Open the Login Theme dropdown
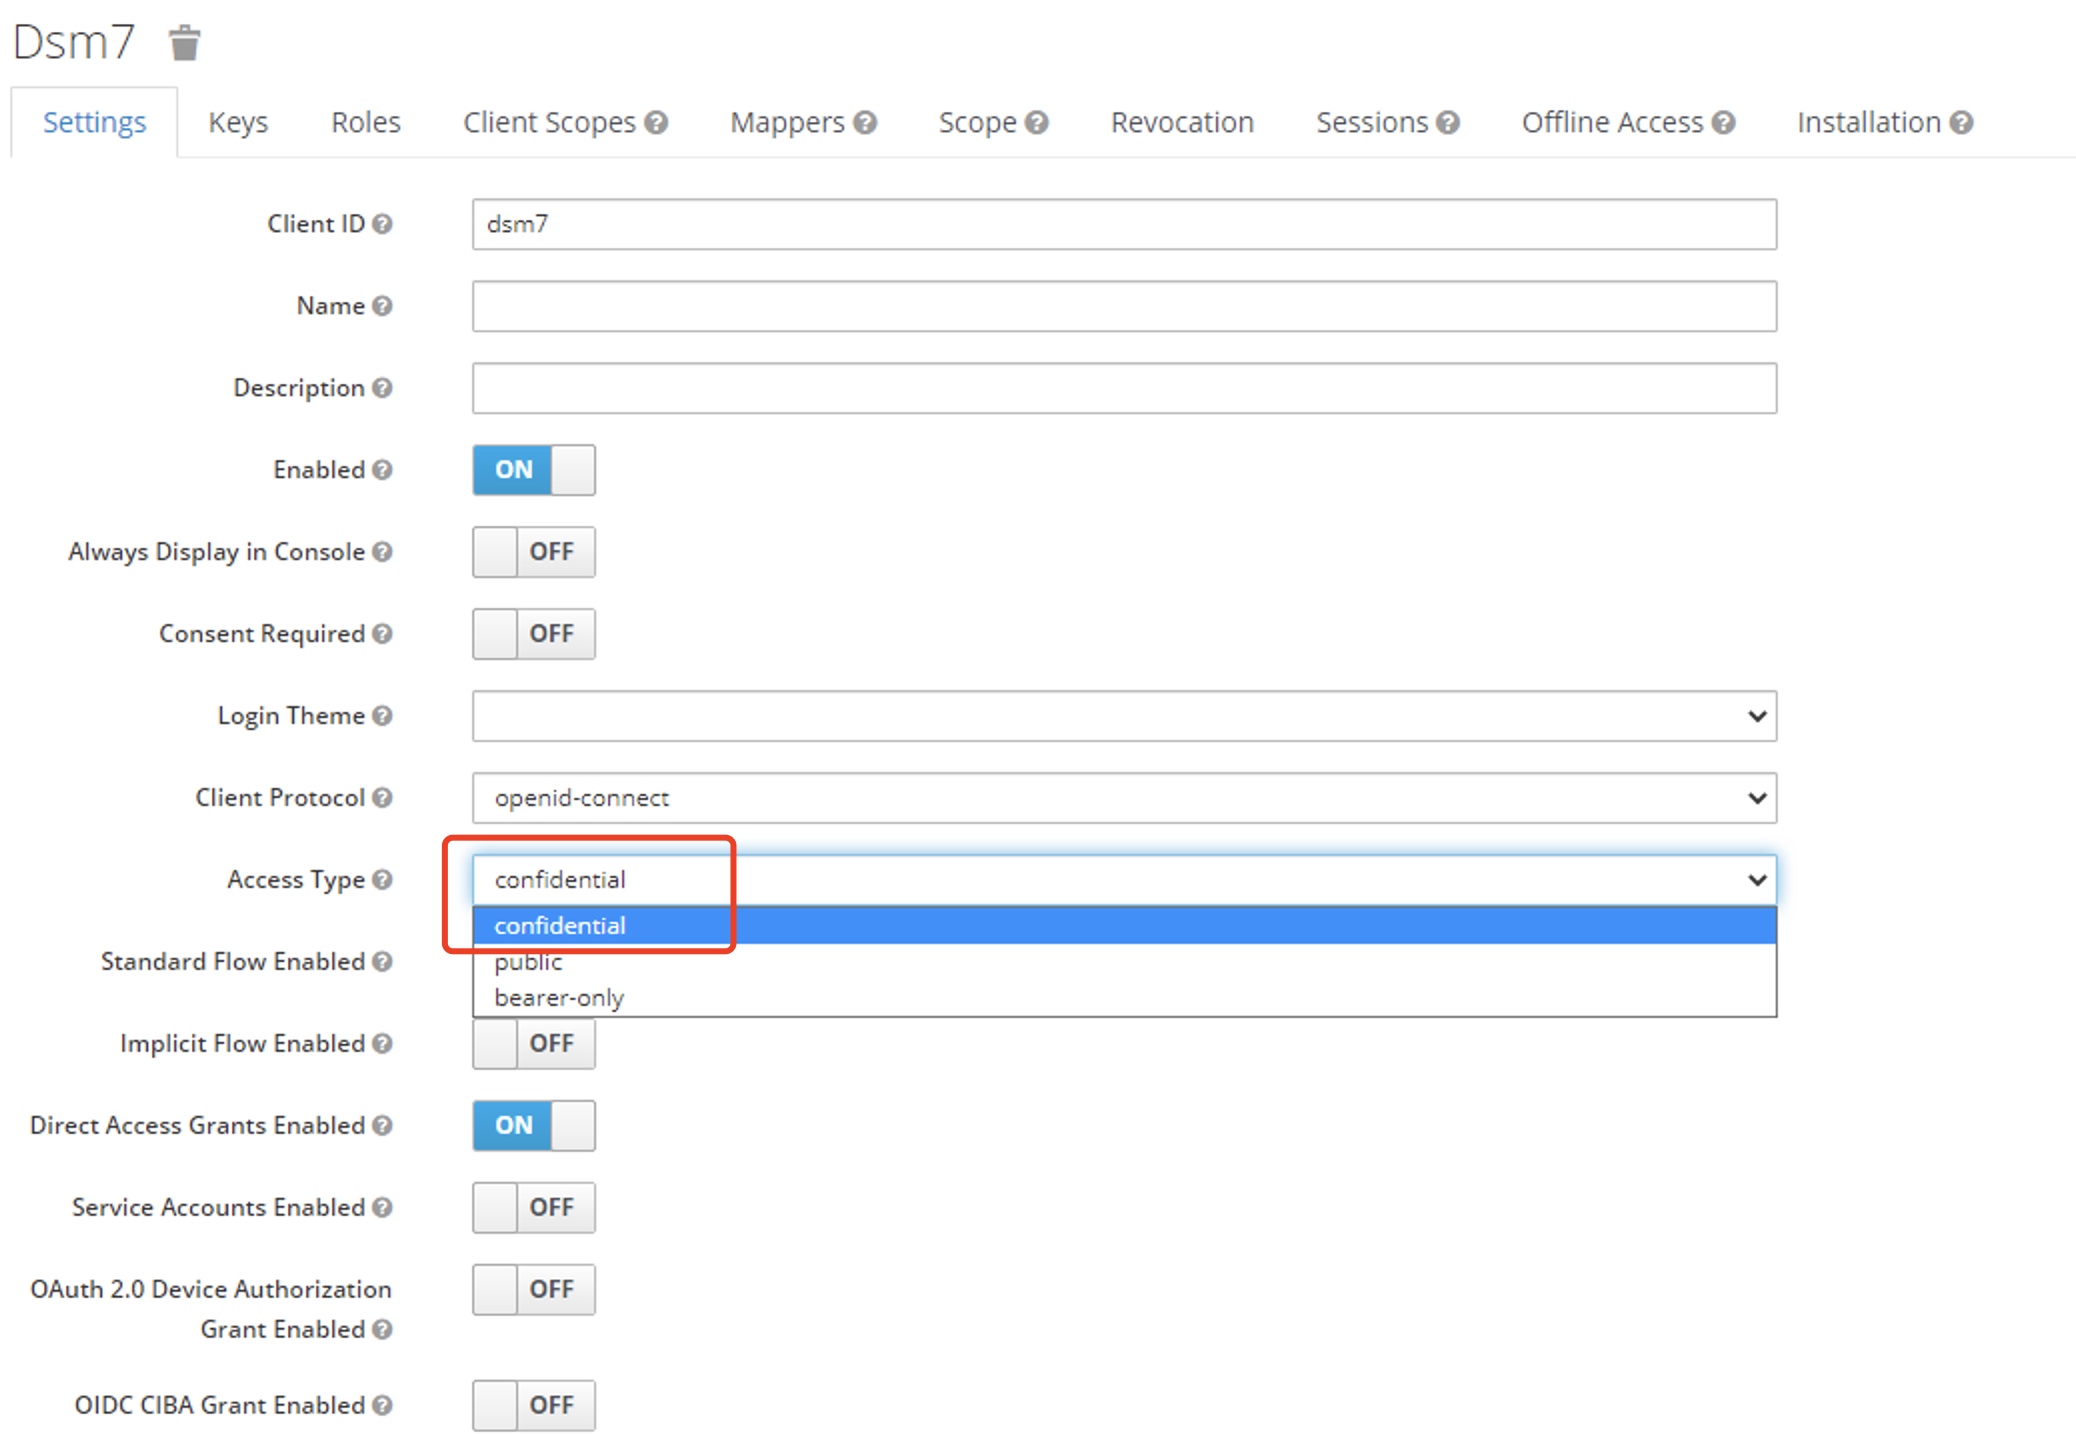This screenshot has width=2076, height=1434. (x=1124, y=716)
